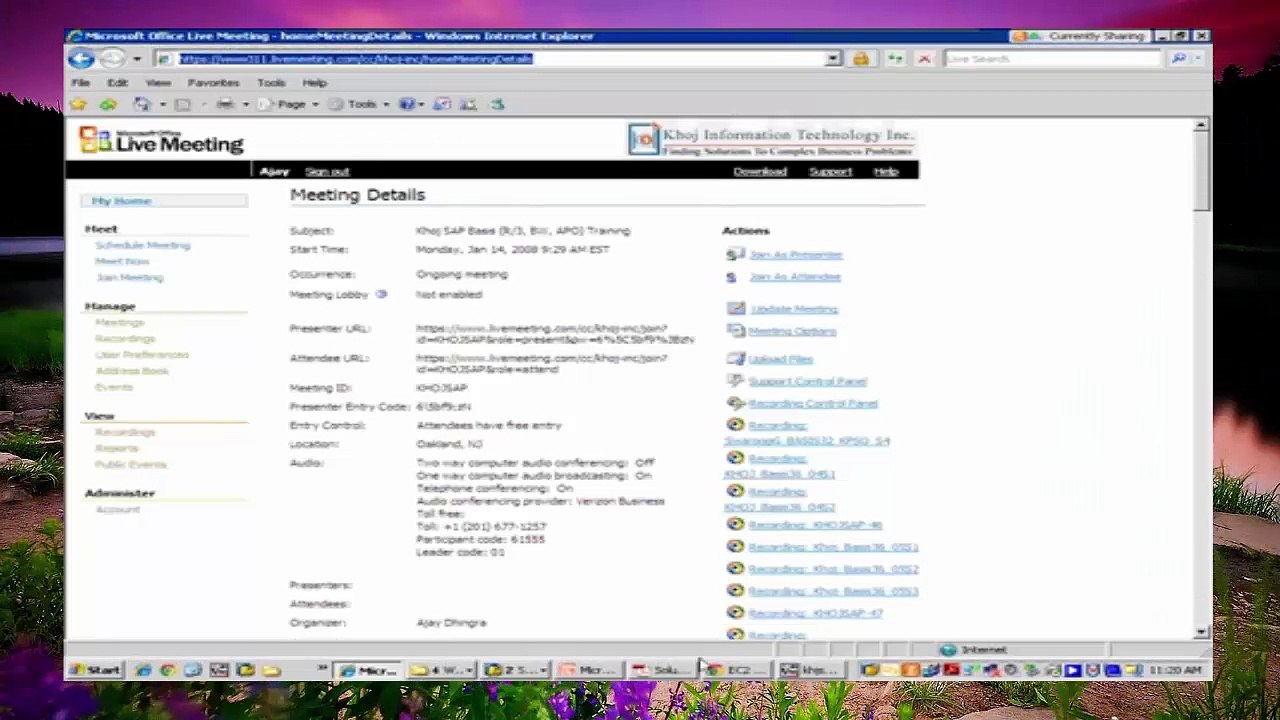
Task: Click the Office Live Meeting logo
Action: click(x=162, y=140)
